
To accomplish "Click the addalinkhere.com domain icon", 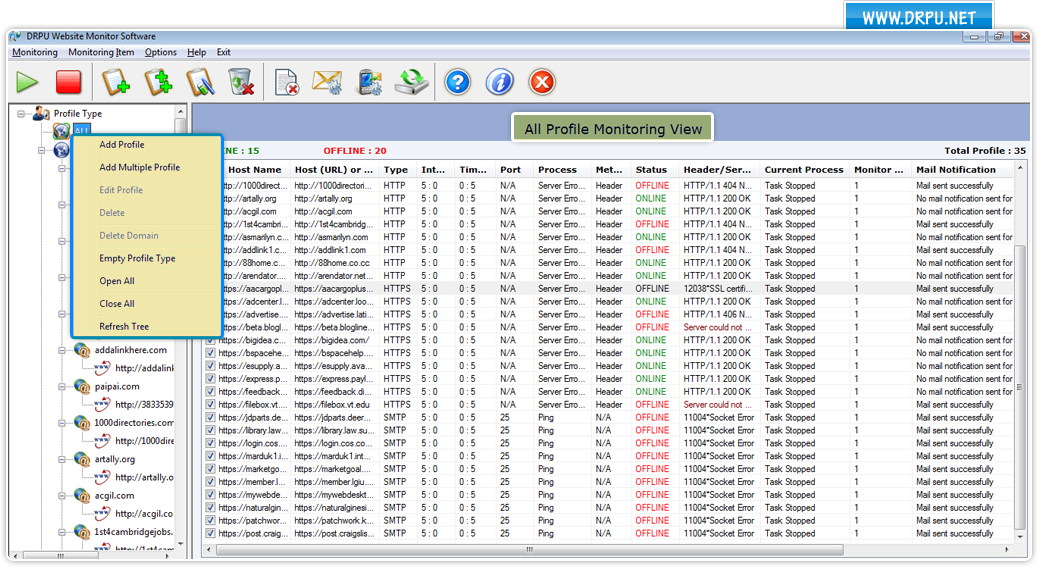I will [82, 349].
